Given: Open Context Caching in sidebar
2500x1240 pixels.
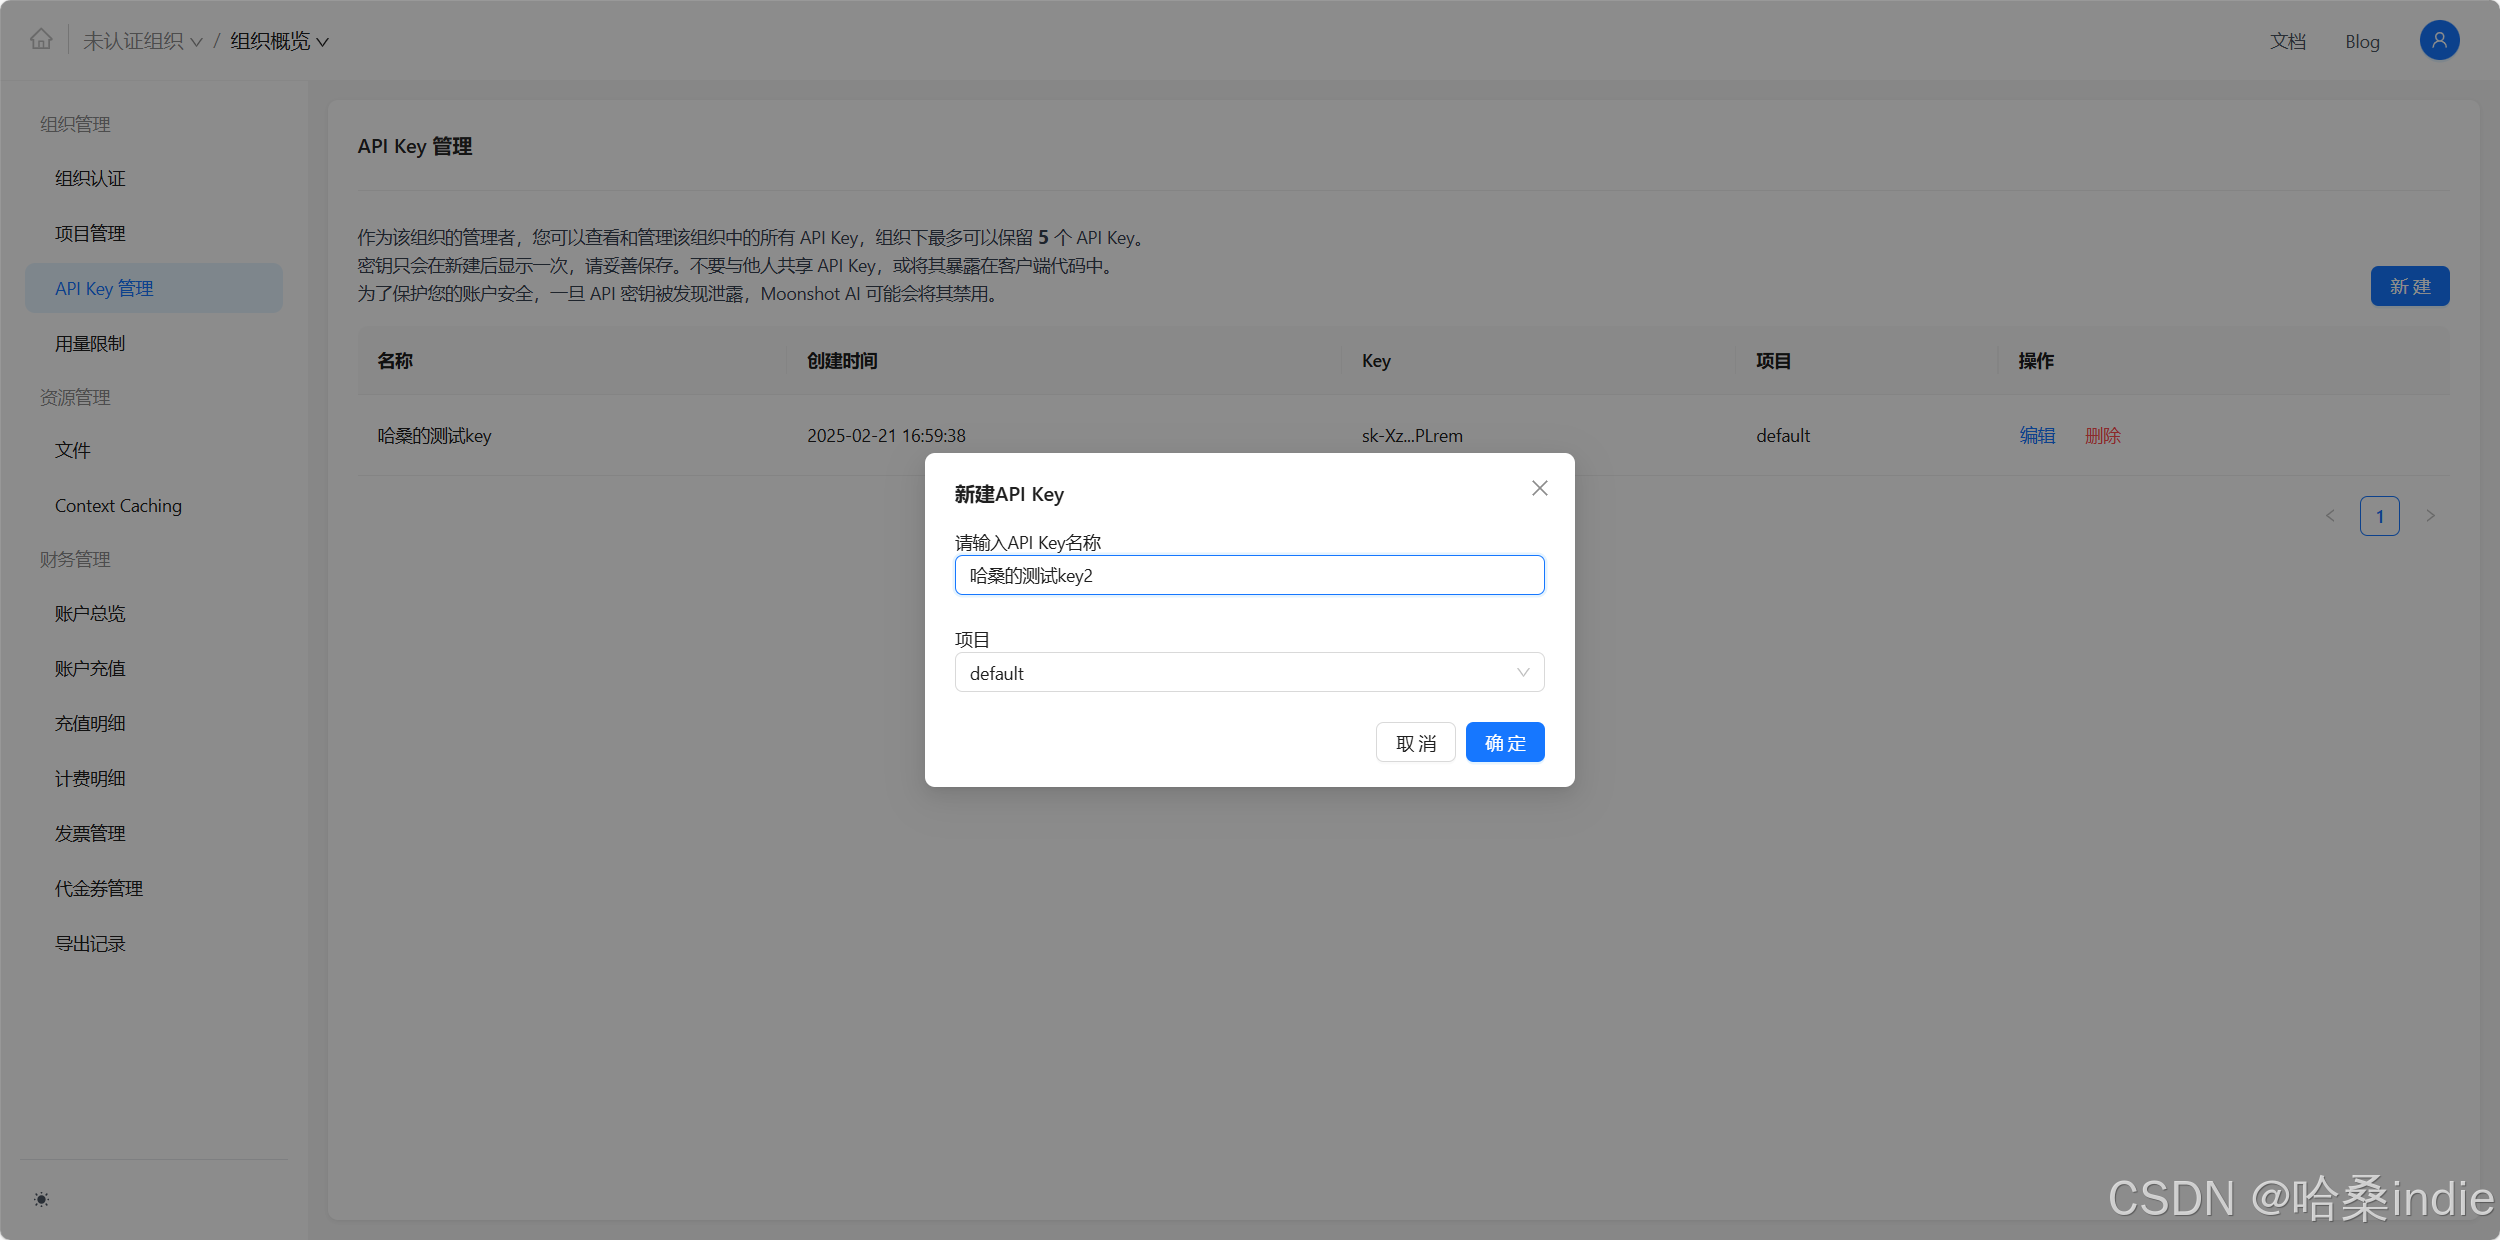Looking at the screenshot, I should pyautogui.click(x=118, y=506).
